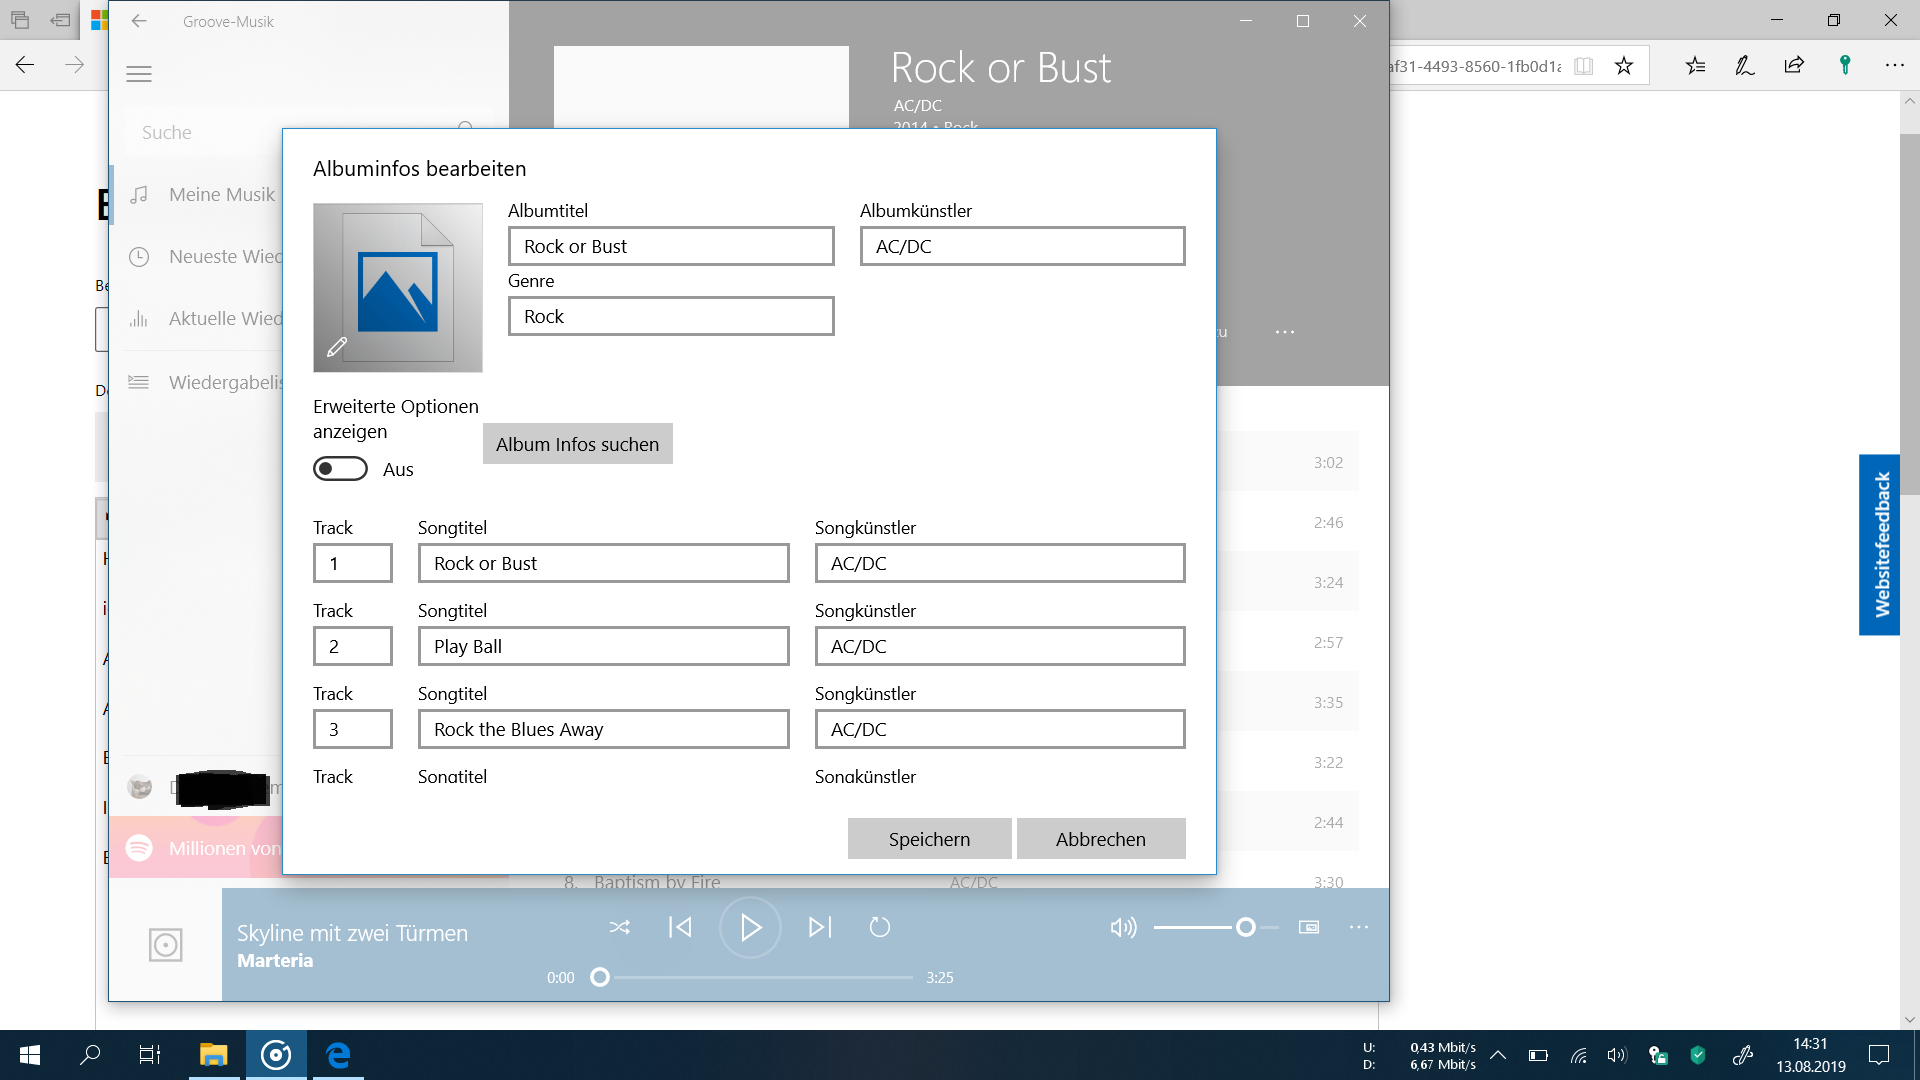This screenshot has height=1080, width=1920.
Task: Toggle repeat playback
Action: pos(880,927)
